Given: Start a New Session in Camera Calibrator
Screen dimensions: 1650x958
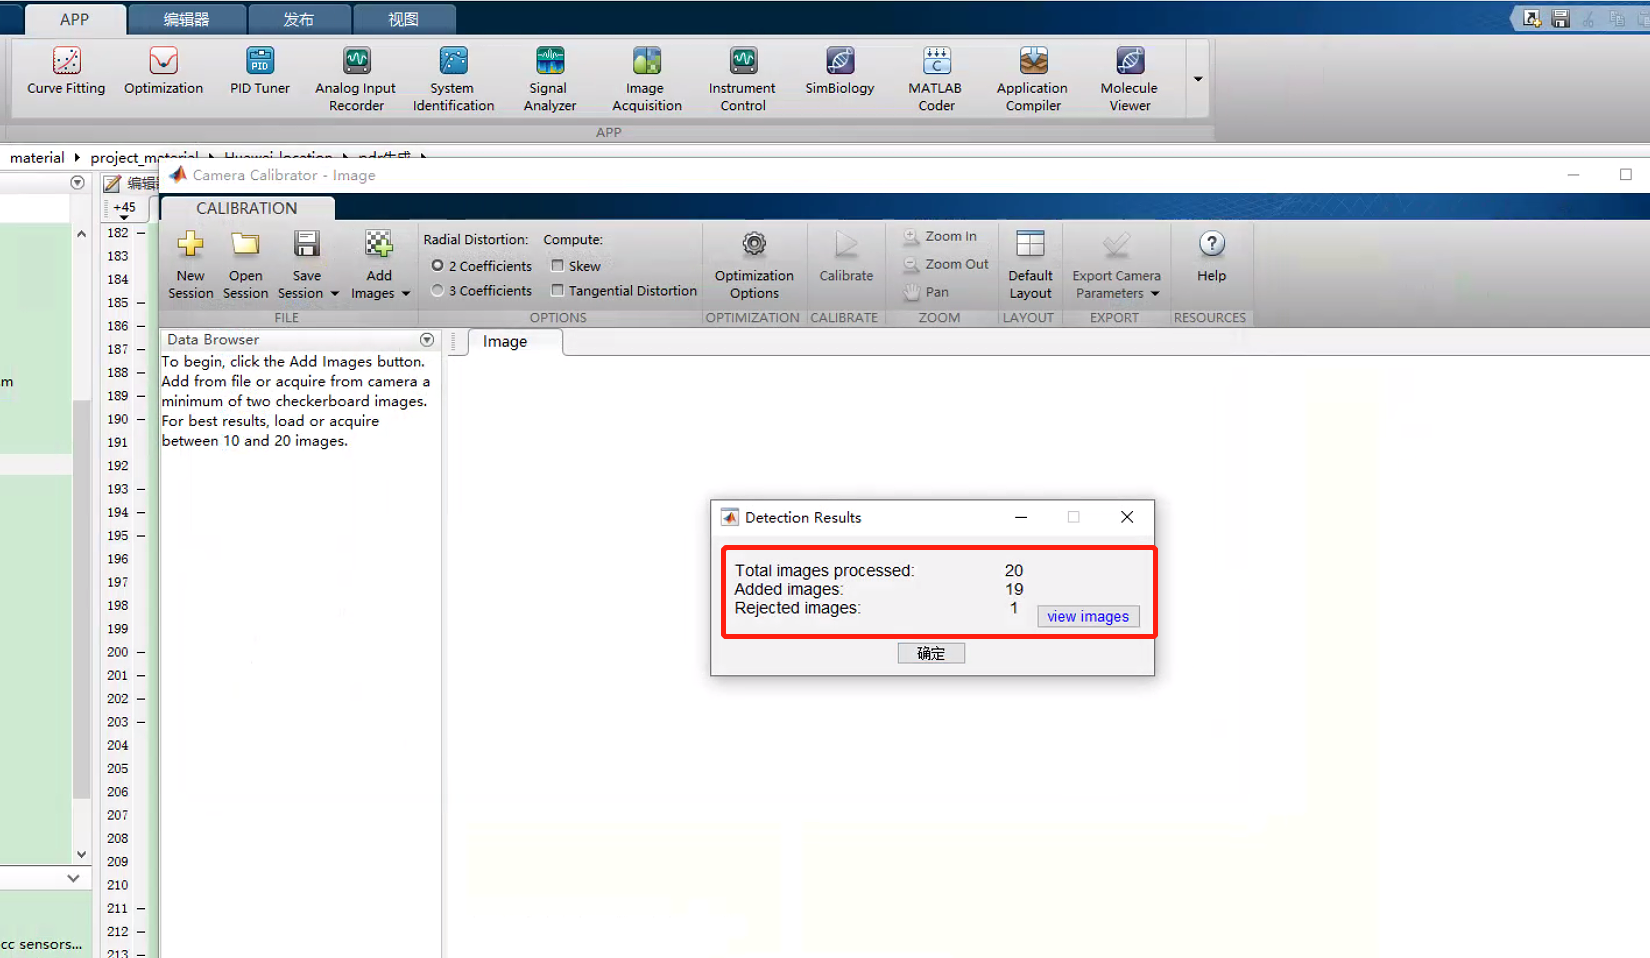Looking at the screenshot, I should pos(190,265).
